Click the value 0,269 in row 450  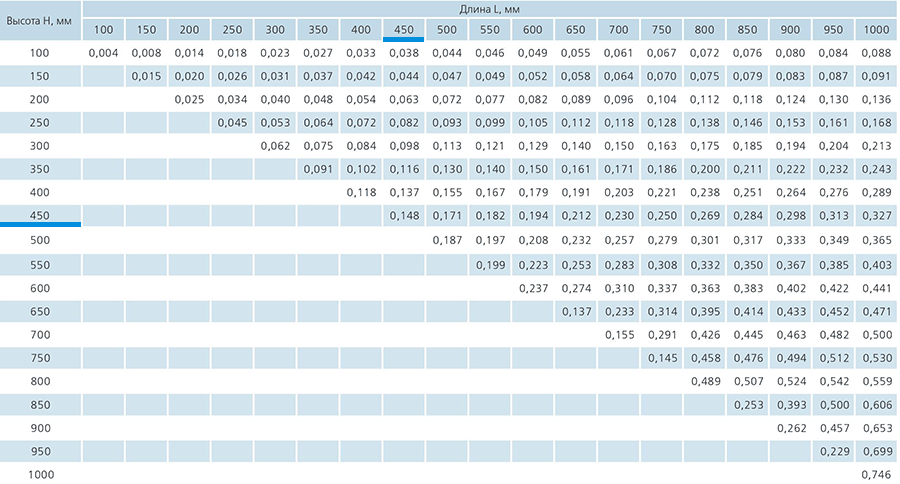(705, 216)
